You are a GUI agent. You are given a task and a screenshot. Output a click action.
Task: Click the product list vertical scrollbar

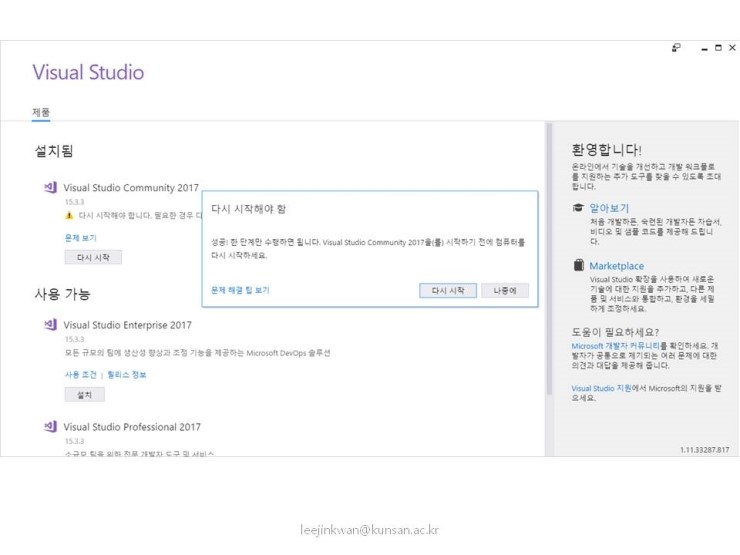(x=548, y=259)
